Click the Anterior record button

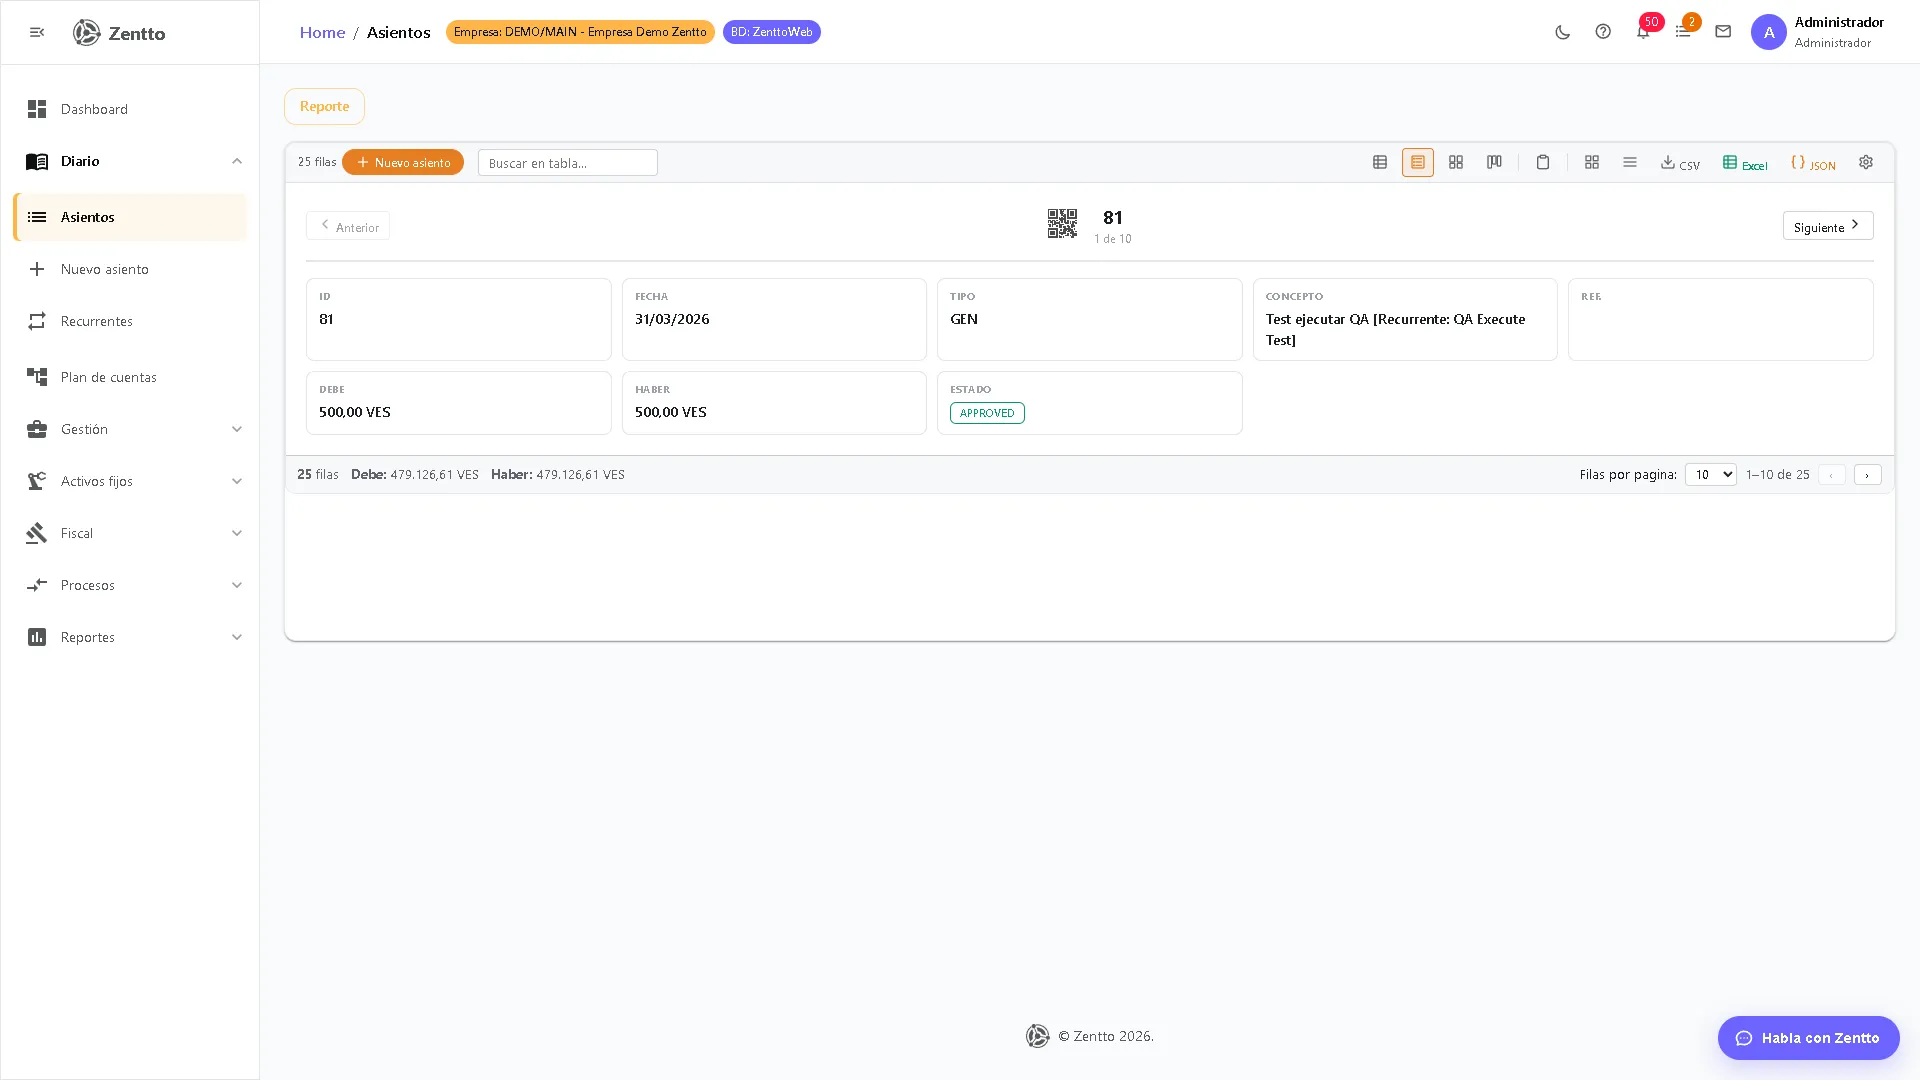(x=348, y=226)
